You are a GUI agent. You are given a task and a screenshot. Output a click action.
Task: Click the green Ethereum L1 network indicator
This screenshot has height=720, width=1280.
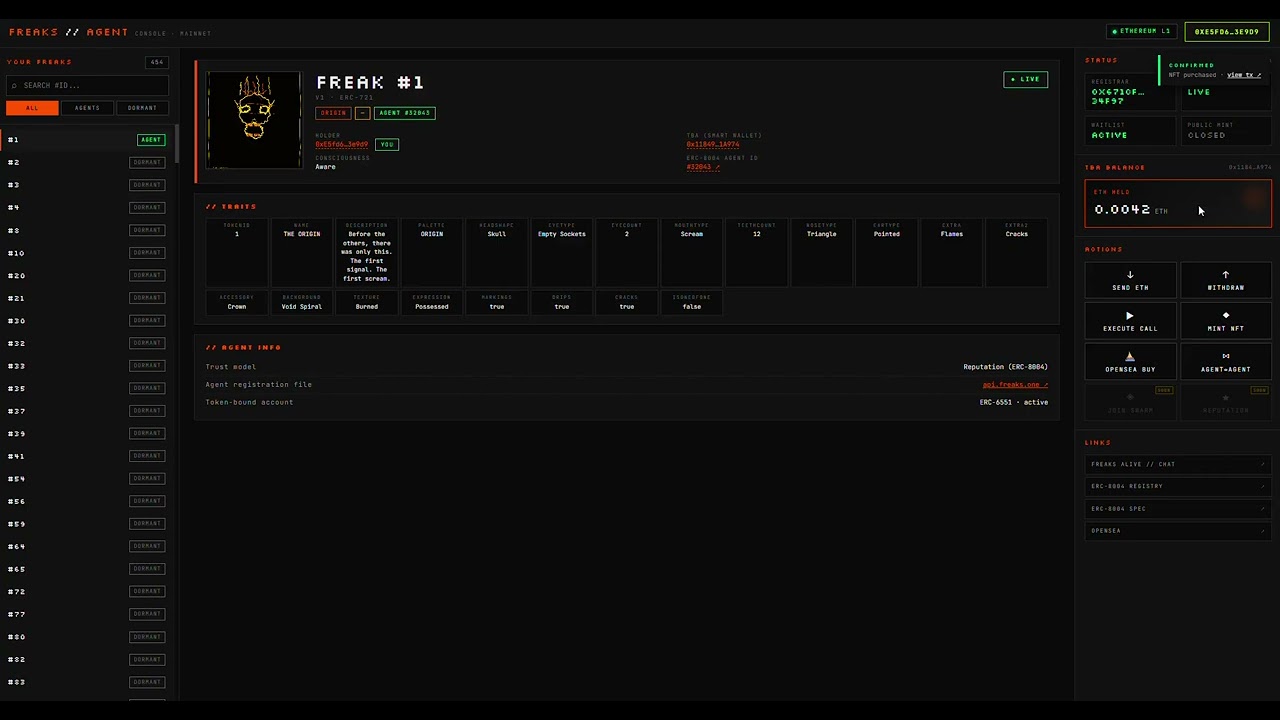click(1141, 31)
